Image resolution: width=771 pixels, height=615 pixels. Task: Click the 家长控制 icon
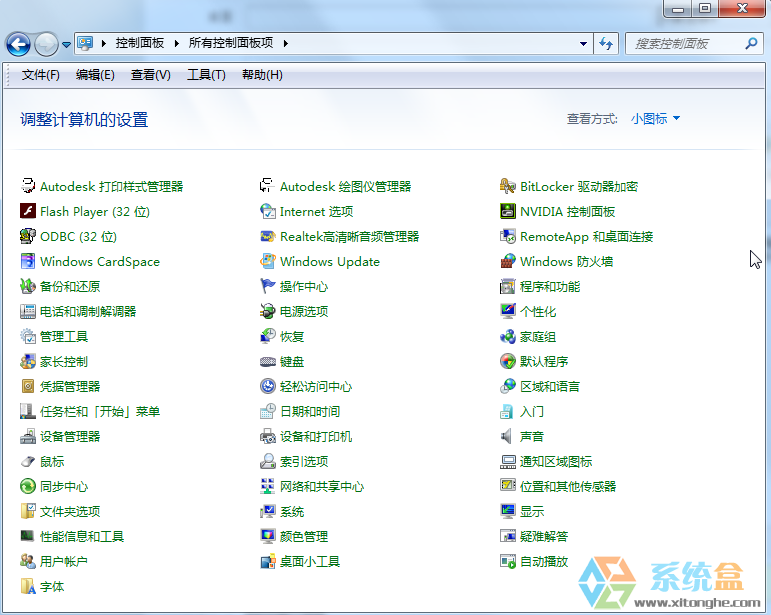(x=28, y=361)
